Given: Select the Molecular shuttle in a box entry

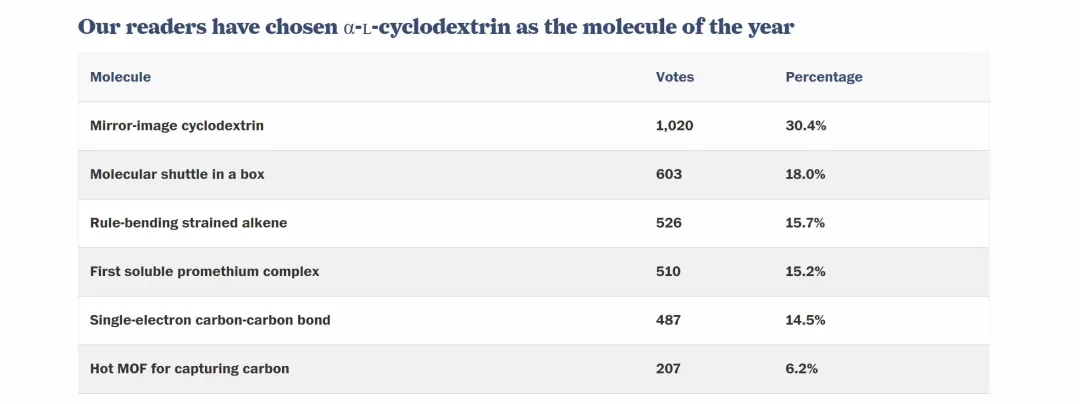Looking at the screenshot, I should (177, 174).
